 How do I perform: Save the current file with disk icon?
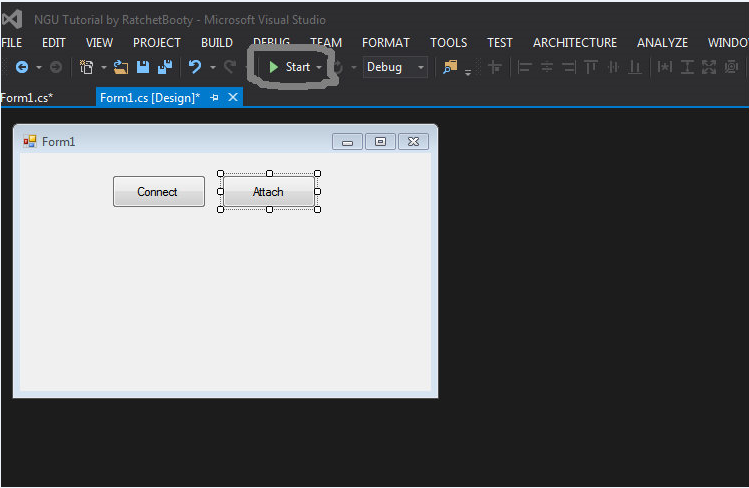[143, 67]
